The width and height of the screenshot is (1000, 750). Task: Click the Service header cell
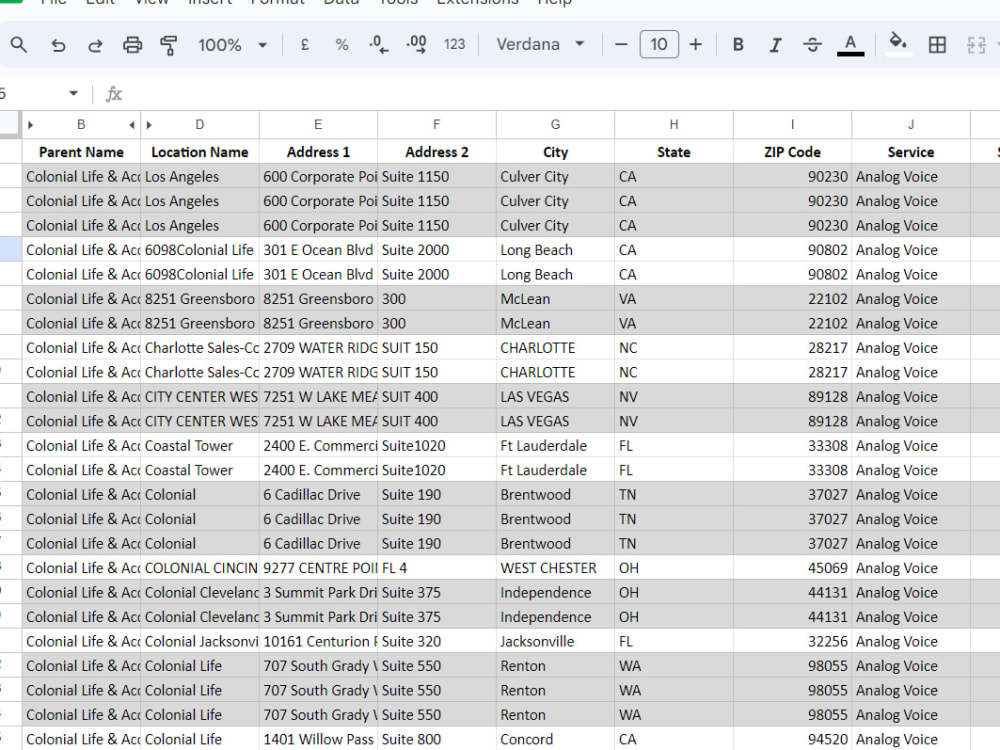(x=911, y=152)
